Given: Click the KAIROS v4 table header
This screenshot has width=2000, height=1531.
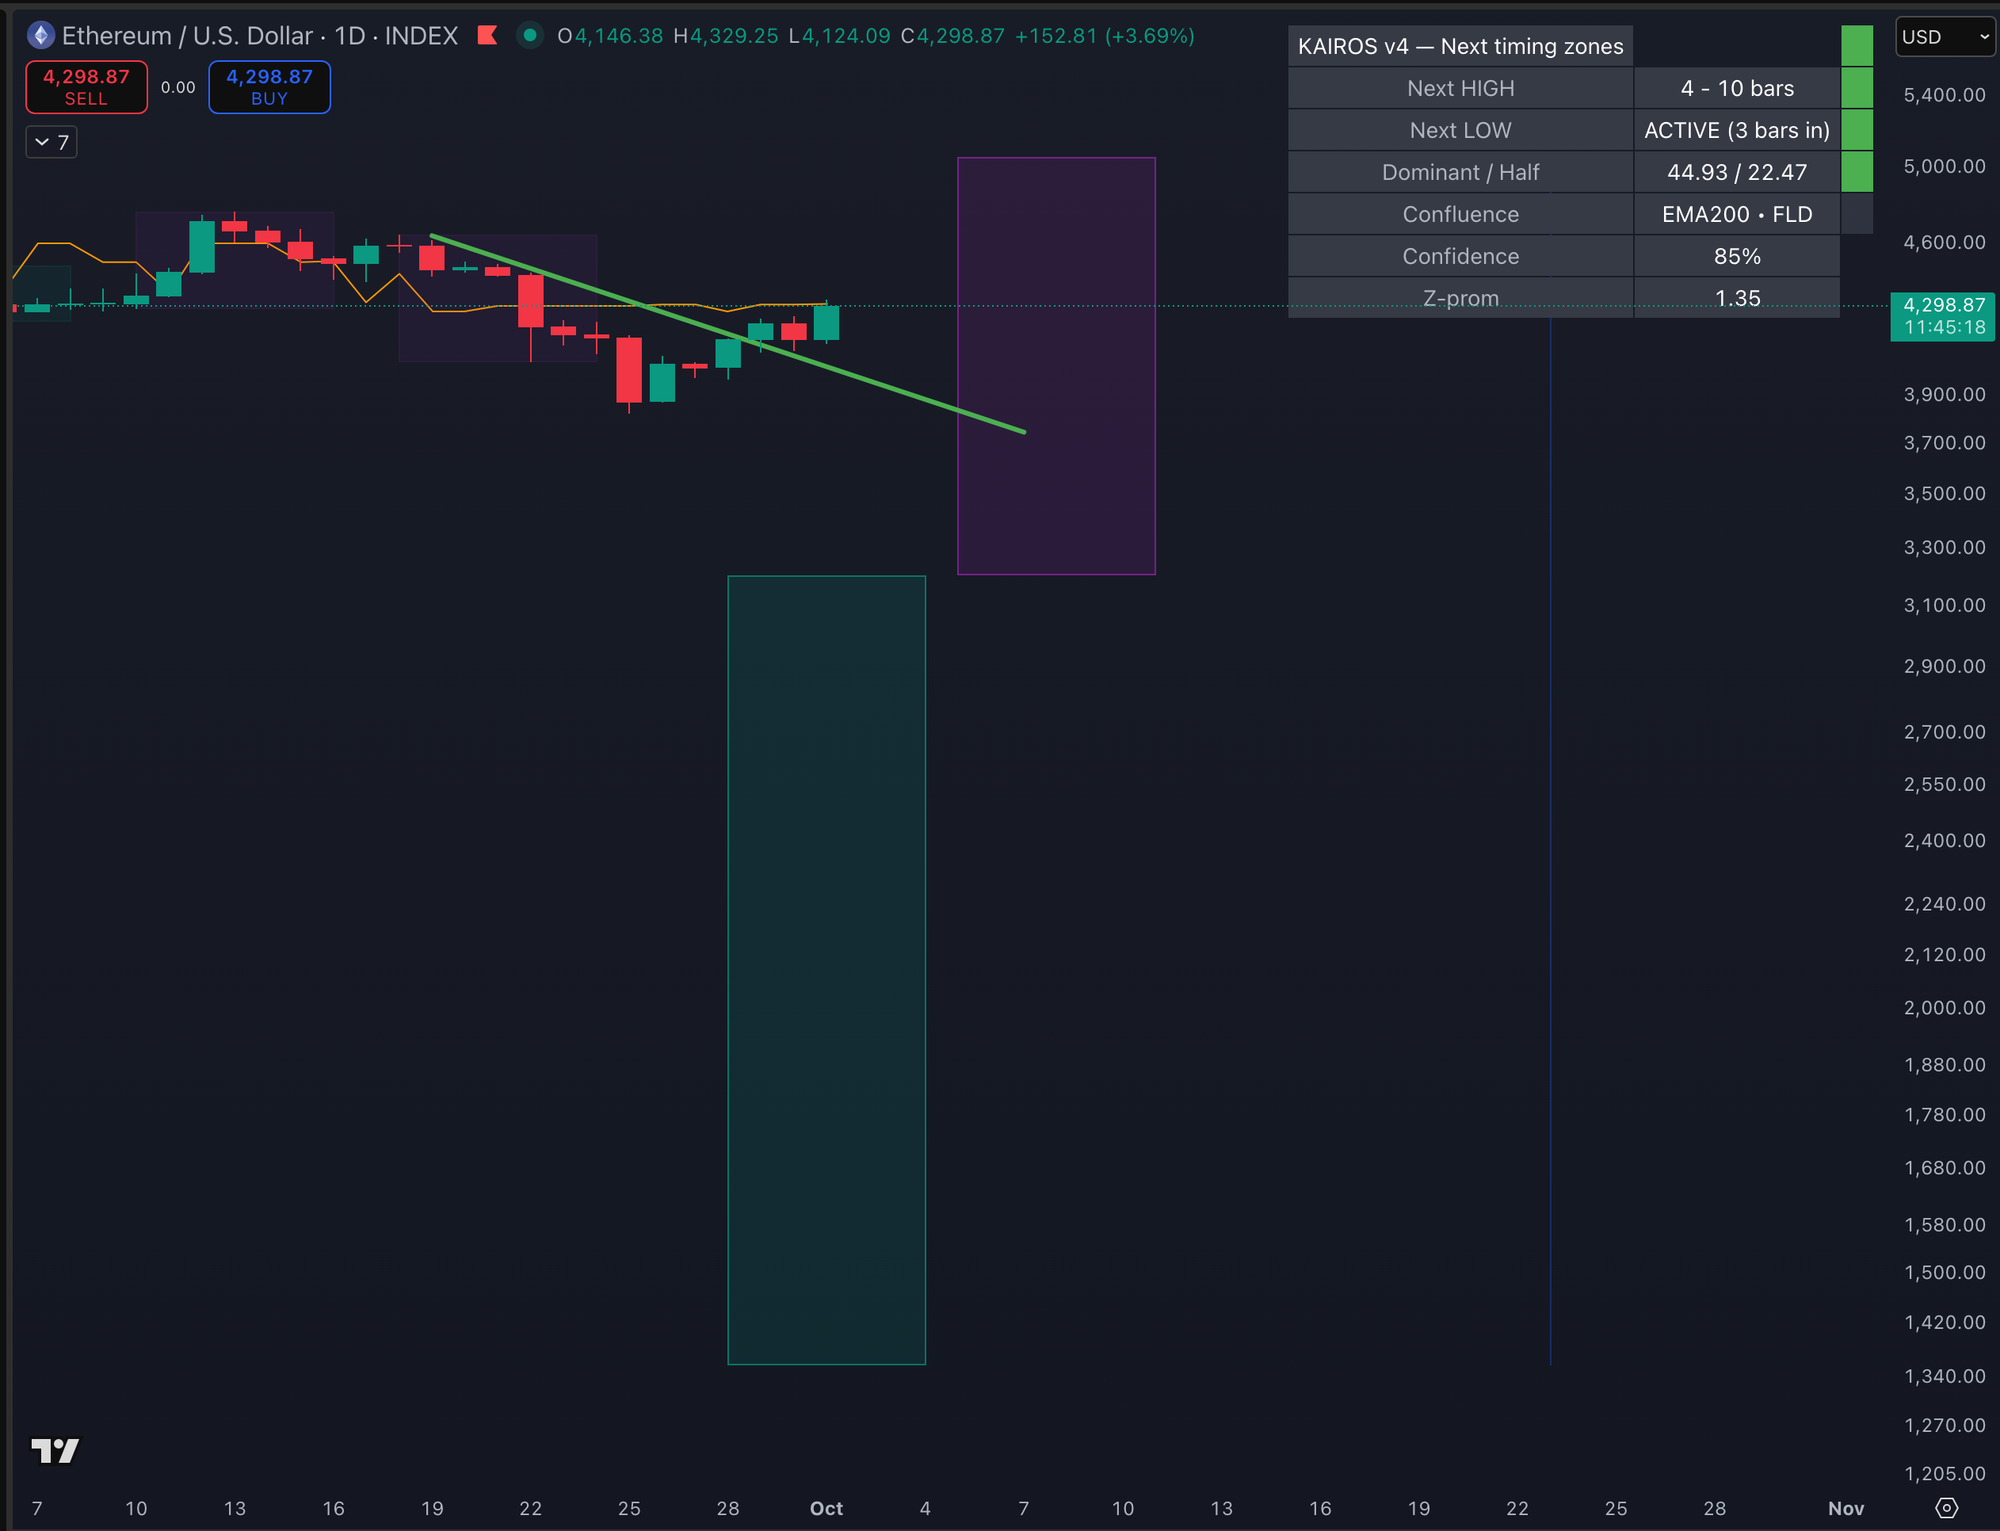Looking at the screenshot, I should point(1460,46).
